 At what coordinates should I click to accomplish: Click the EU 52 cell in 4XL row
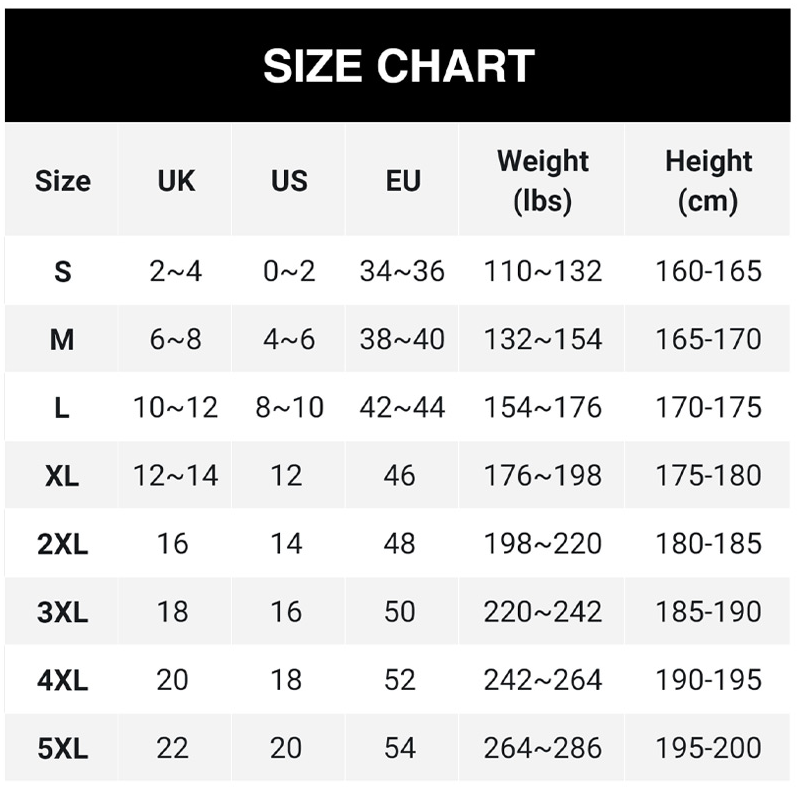pos(400,679)
